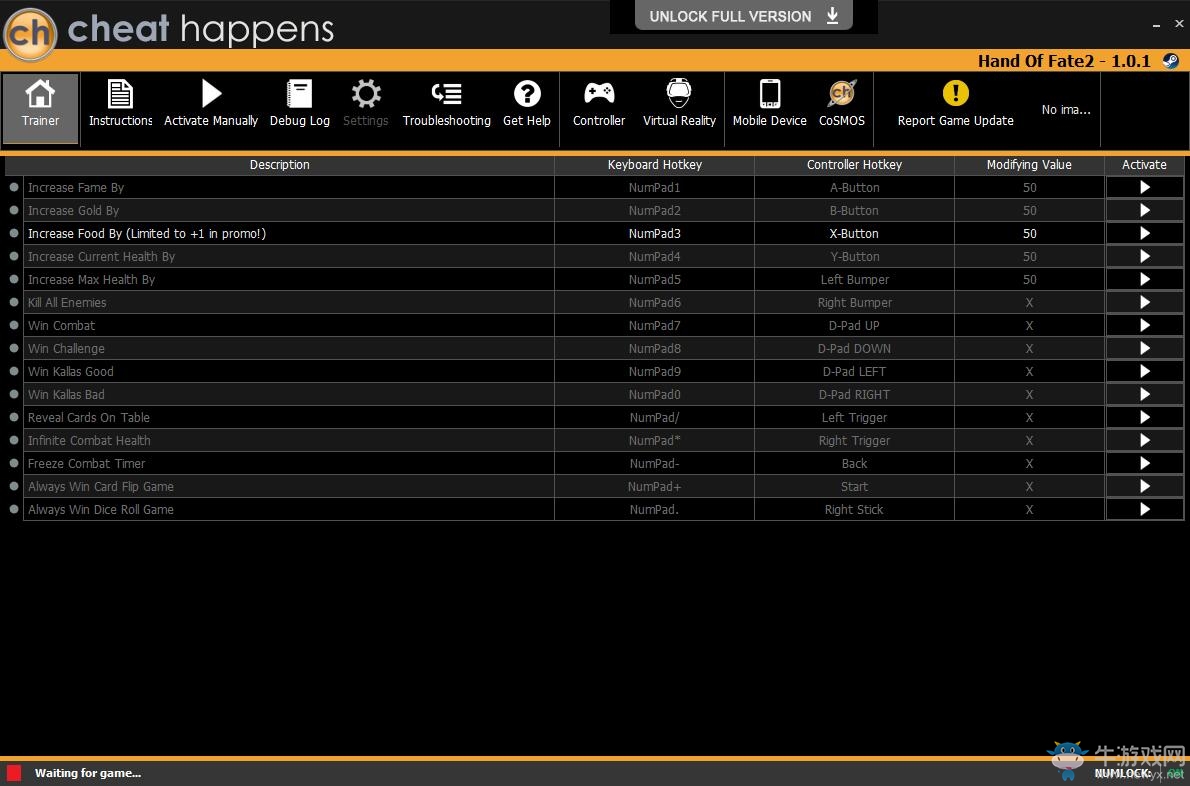Click the 'No ima...' placeholder

(x=1066, y=110)
